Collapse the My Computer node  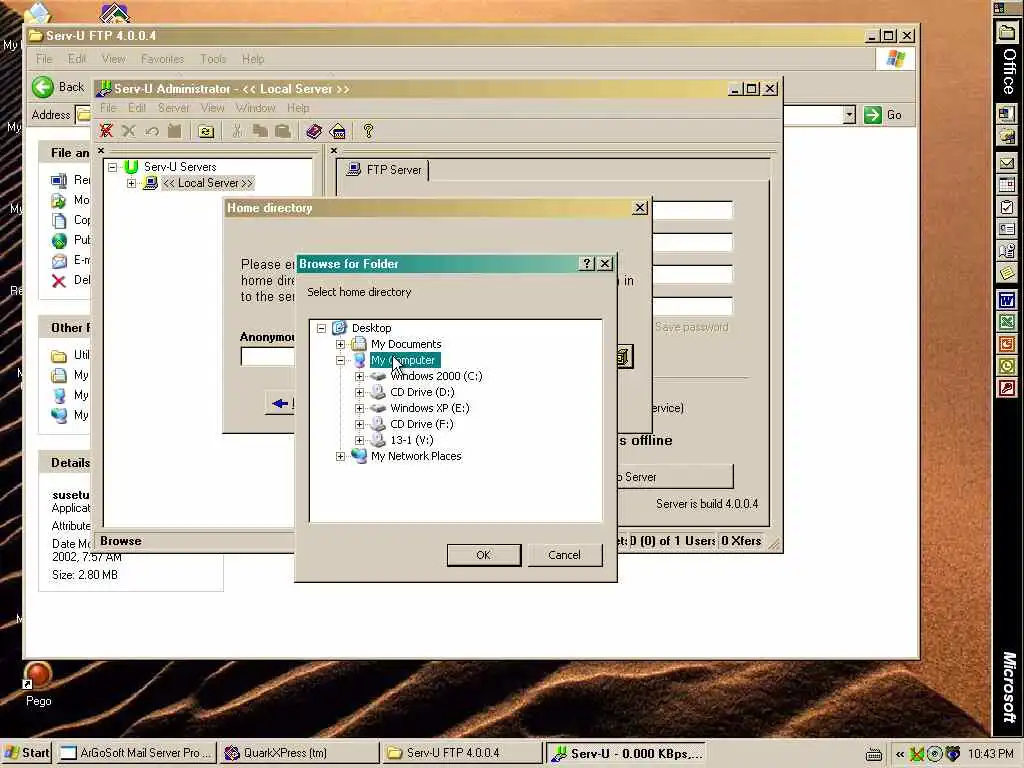[x=340, y=360]
